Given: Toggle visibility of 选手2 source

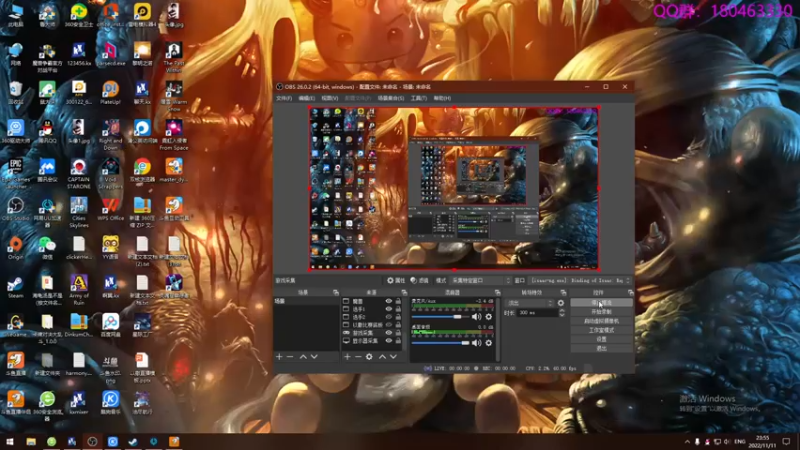Looking at the screenshot, I should 389,317.
